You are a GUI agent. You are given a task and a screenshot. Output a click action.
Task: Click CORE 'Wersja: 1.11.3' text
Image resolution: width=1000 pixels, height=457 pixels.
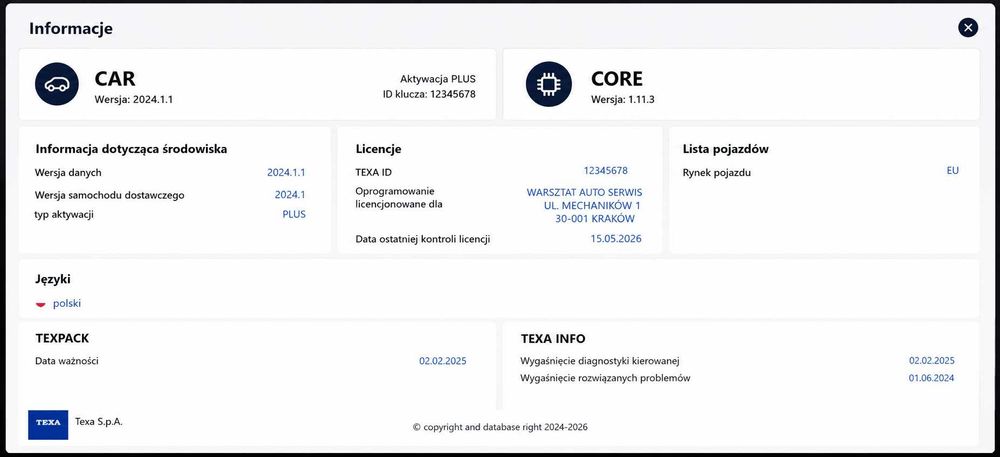pos(622,99)
